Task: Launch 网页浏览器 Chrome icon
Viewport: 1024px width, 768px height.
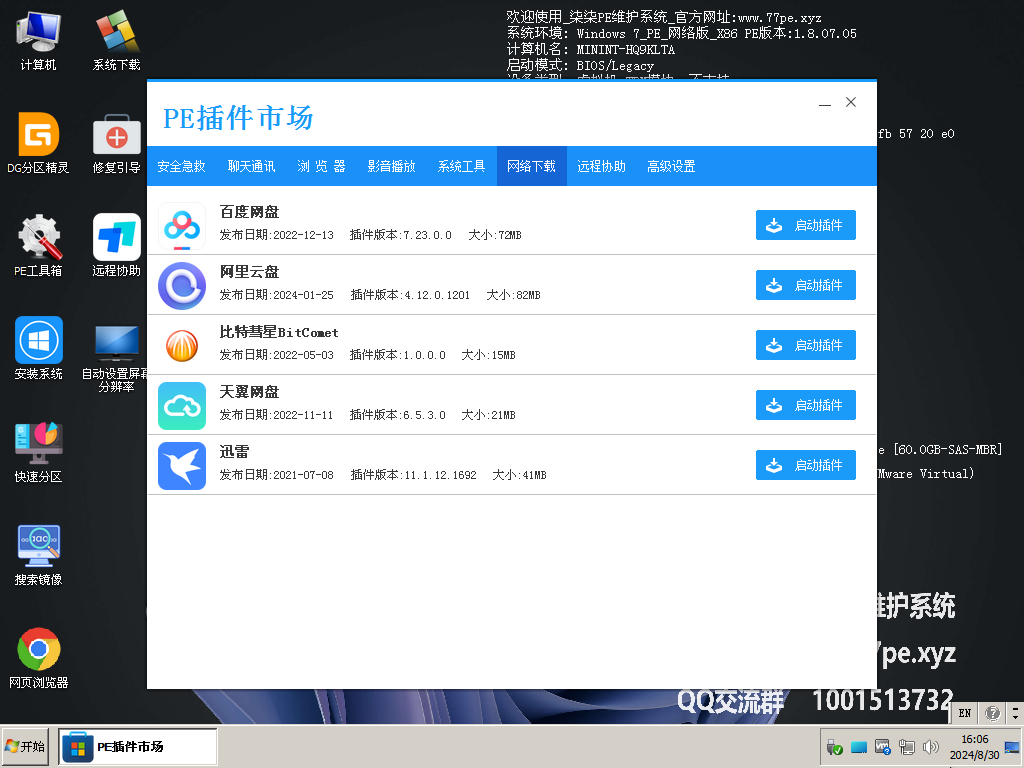Action: click(x=38, y=658)
